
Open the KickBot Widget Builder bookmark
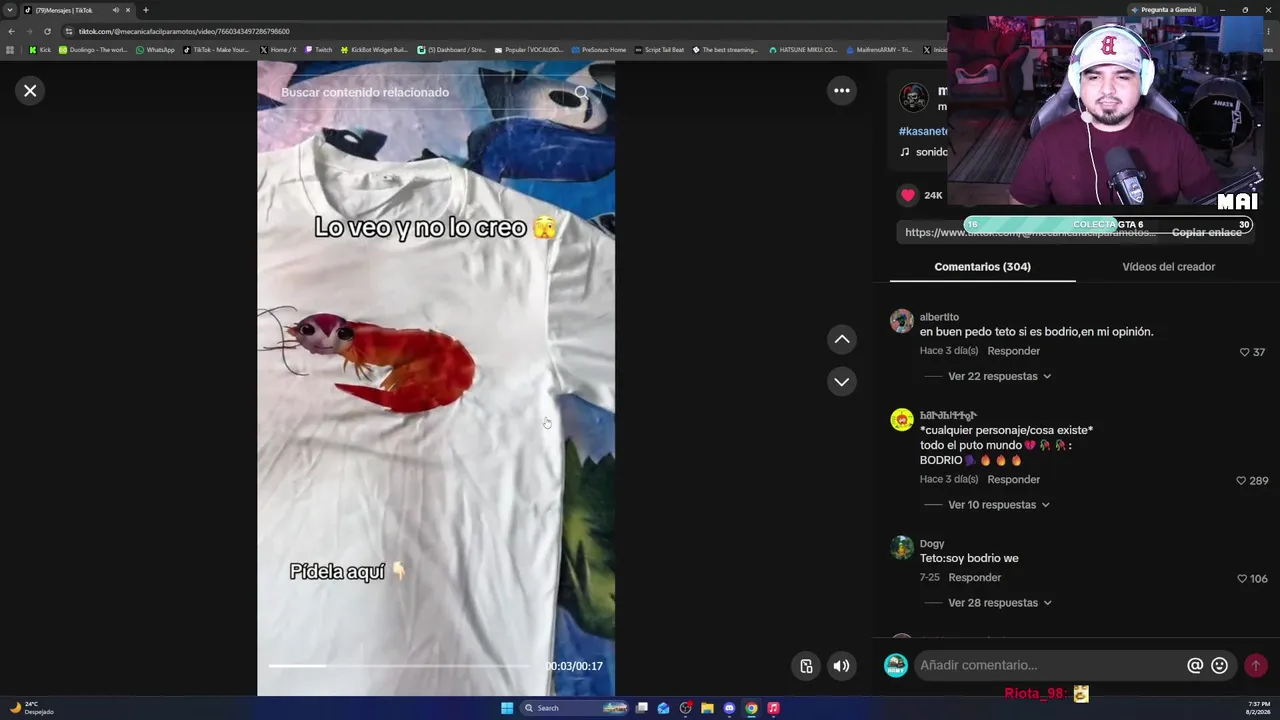click(x=374, y=49)
